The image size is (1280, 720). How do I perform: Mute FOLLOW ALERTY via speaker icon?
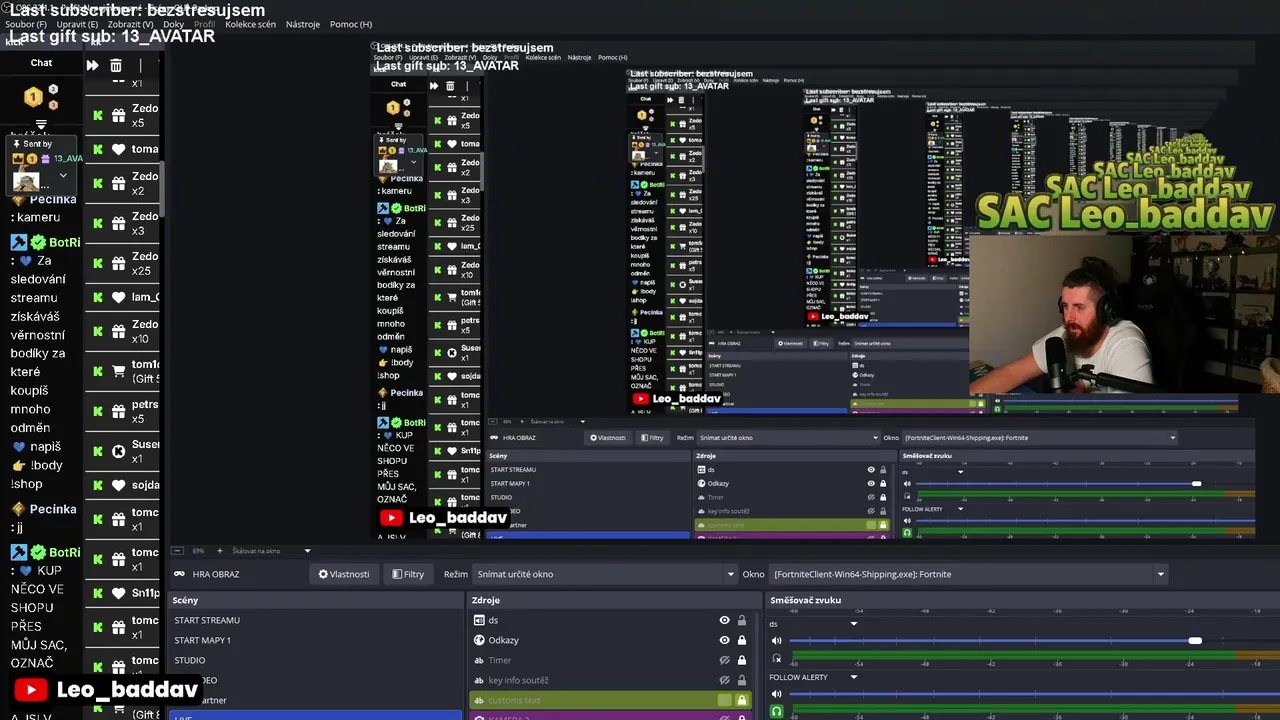776,694
